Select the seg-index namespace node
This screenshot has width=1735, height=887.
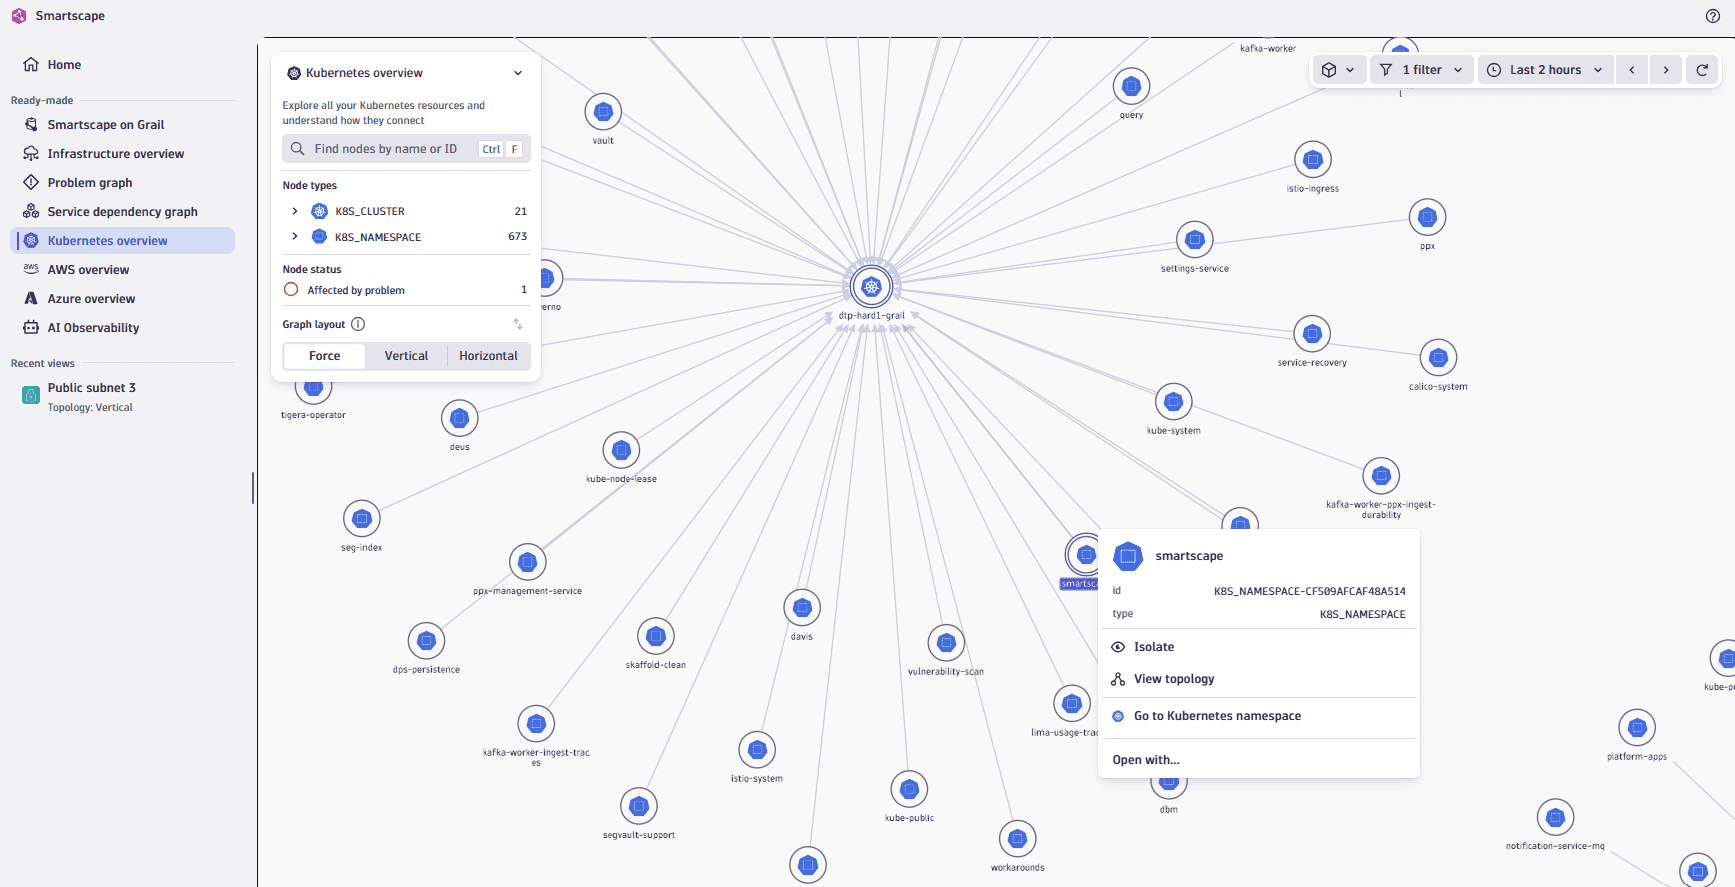click(x=361, y=519)
